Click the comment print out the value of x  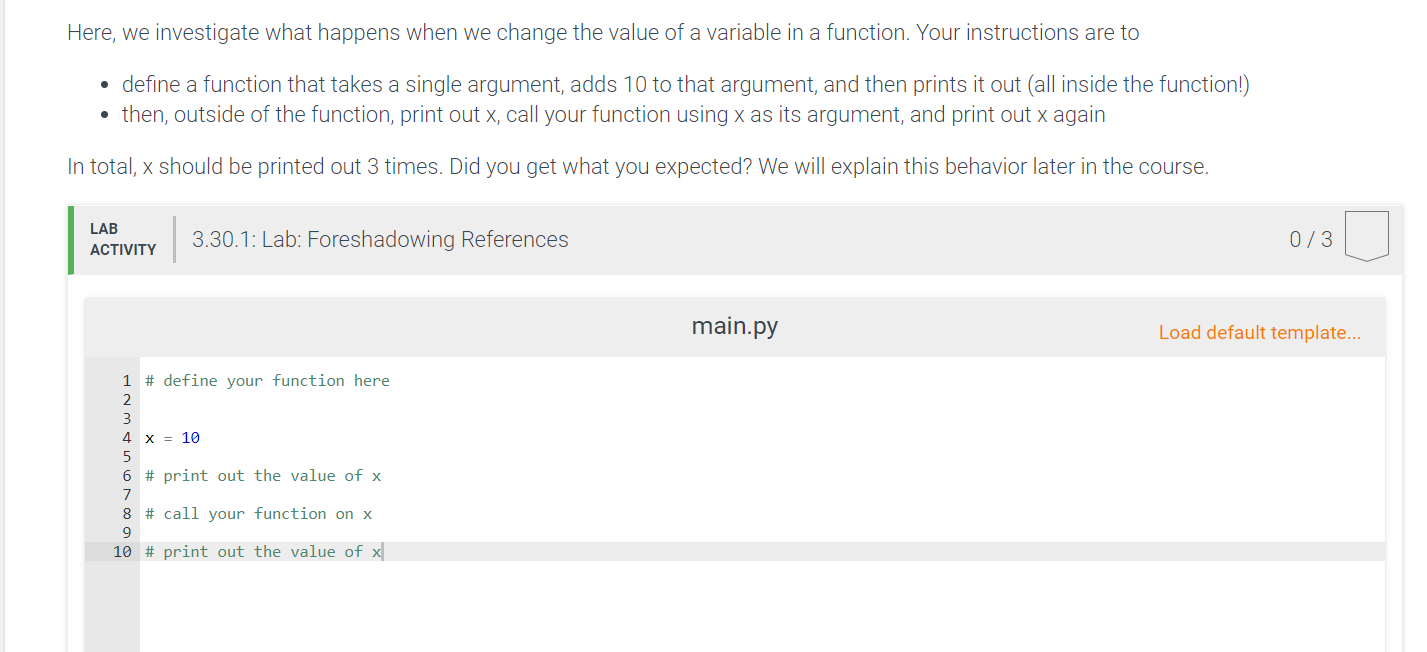tap(262, 475)
